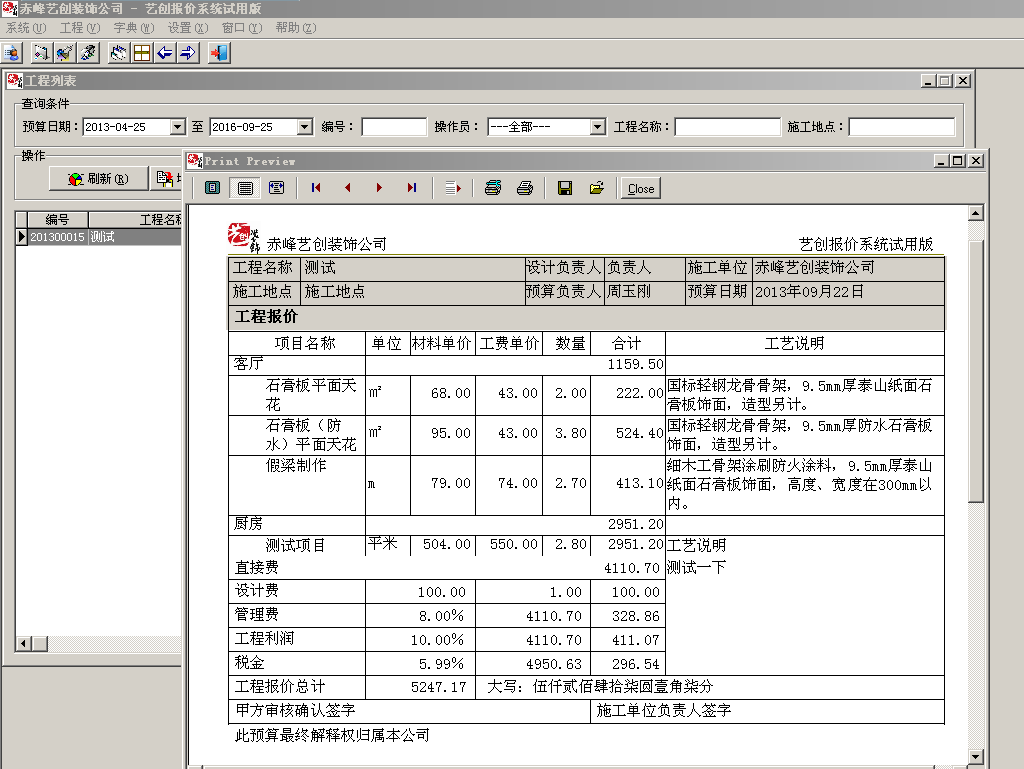The width and height of the screenshot is (1024, 769).
Task: Go to the first page in preview
Action: pos(316,188)
